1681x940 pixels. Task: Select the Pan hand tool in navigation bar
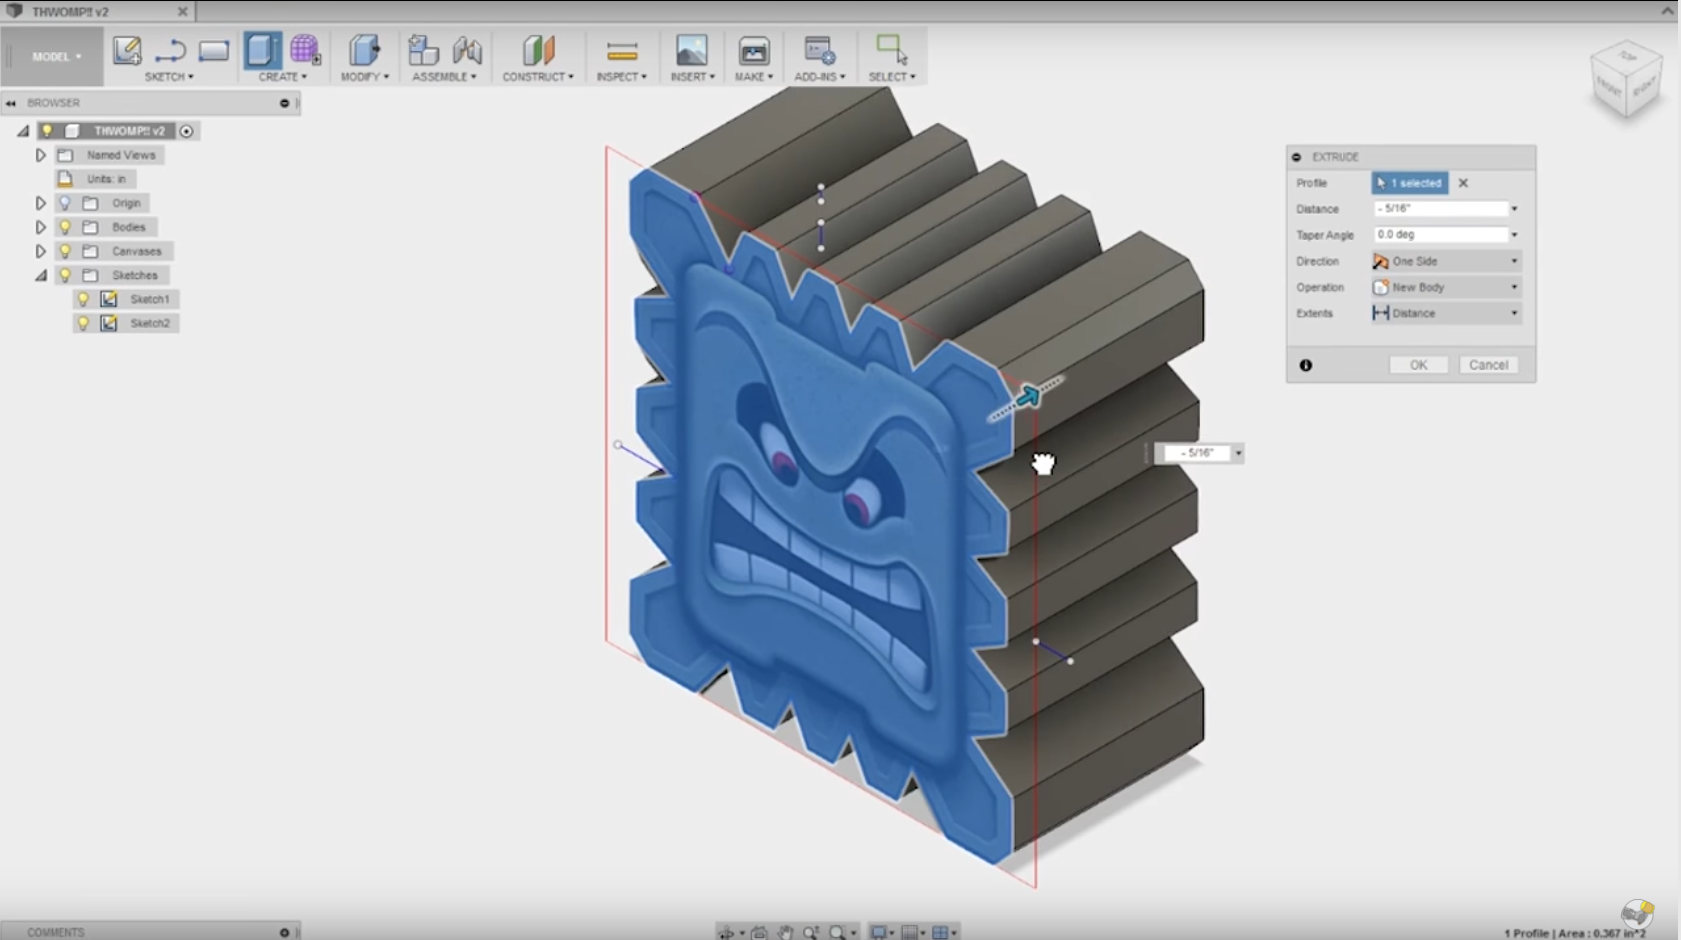tap(786, 932)
